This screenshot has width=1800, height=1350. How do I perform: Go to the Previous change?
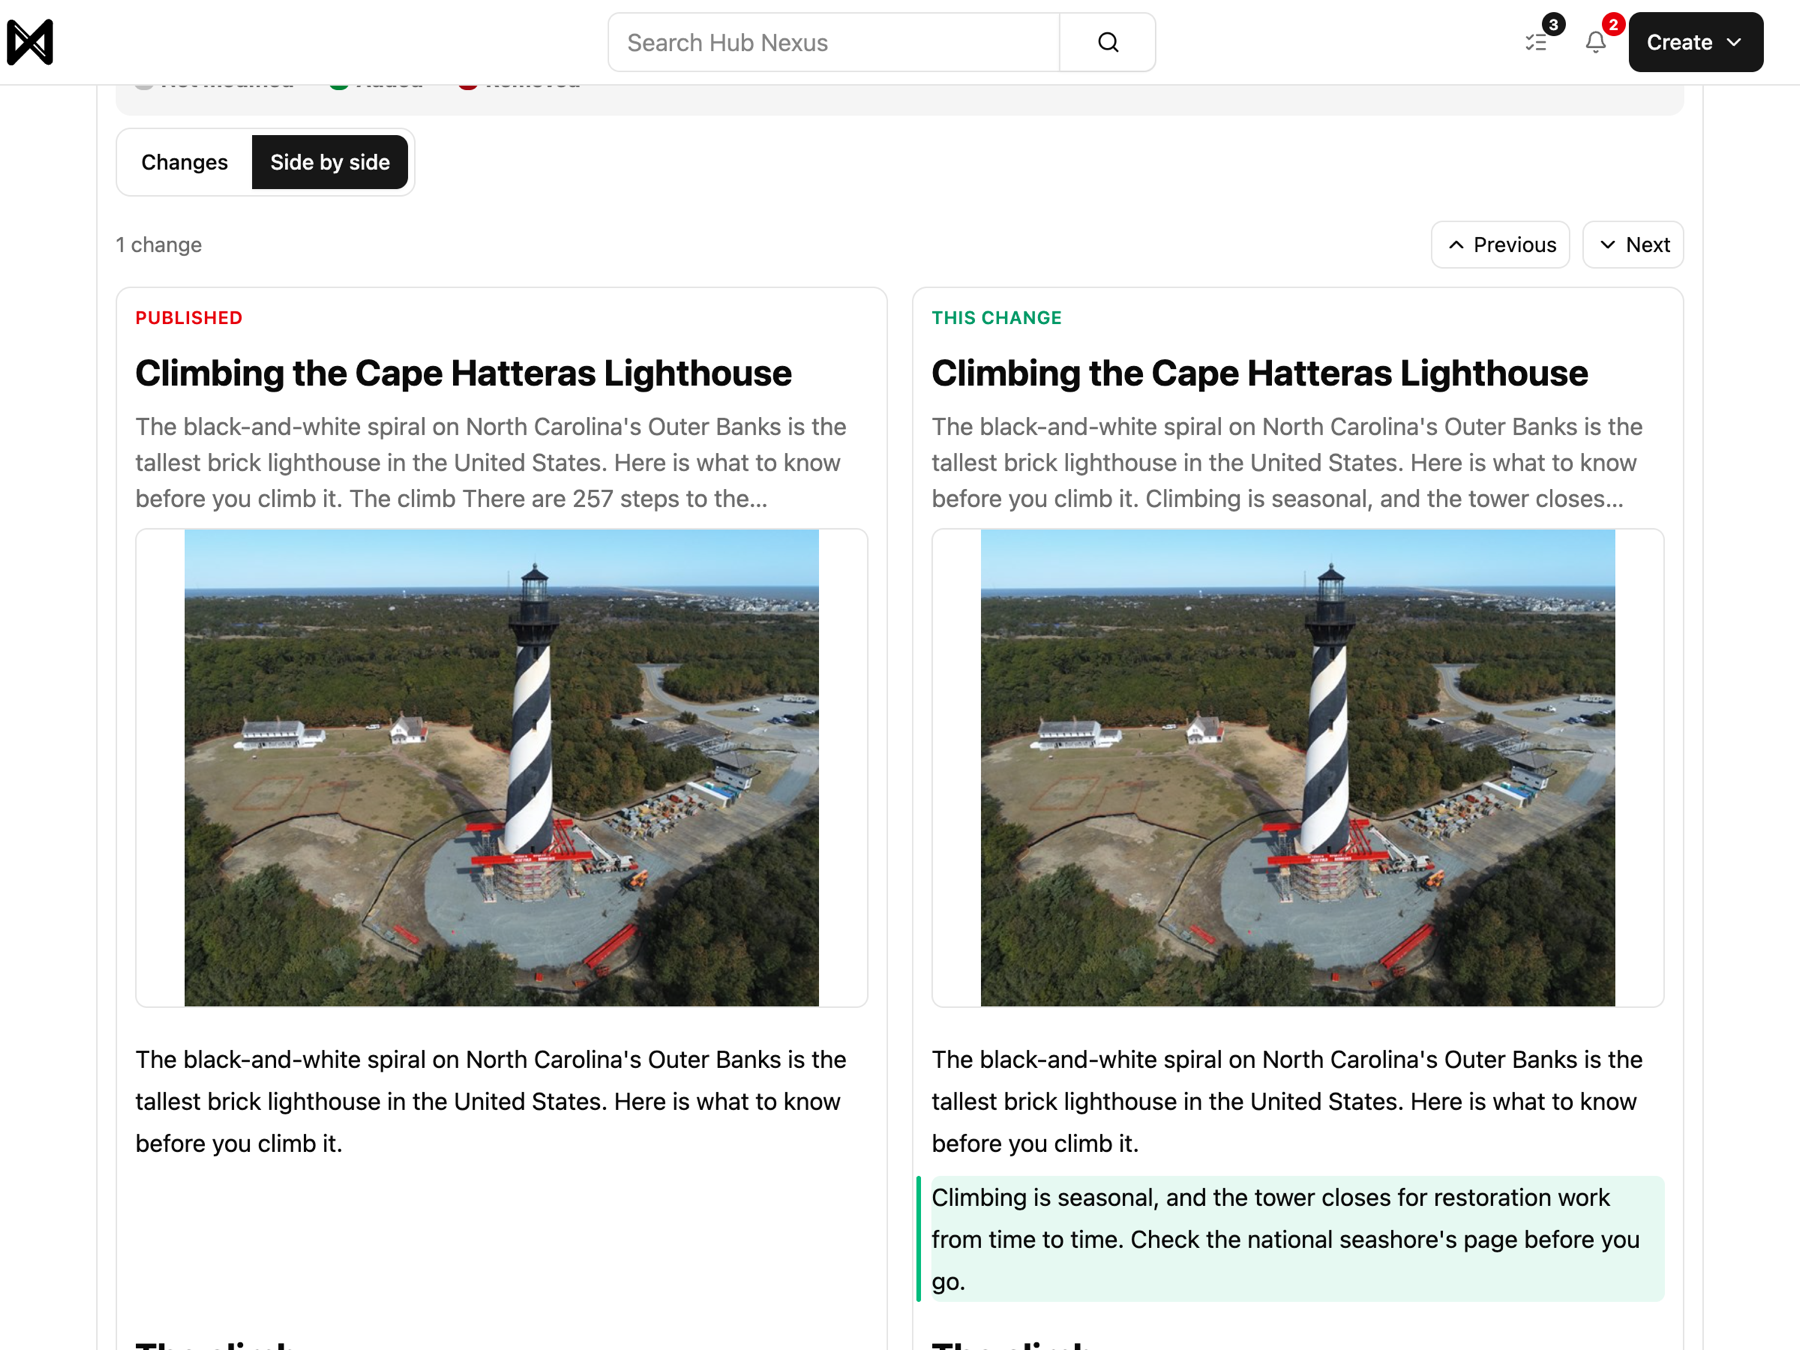(1500, 245)
